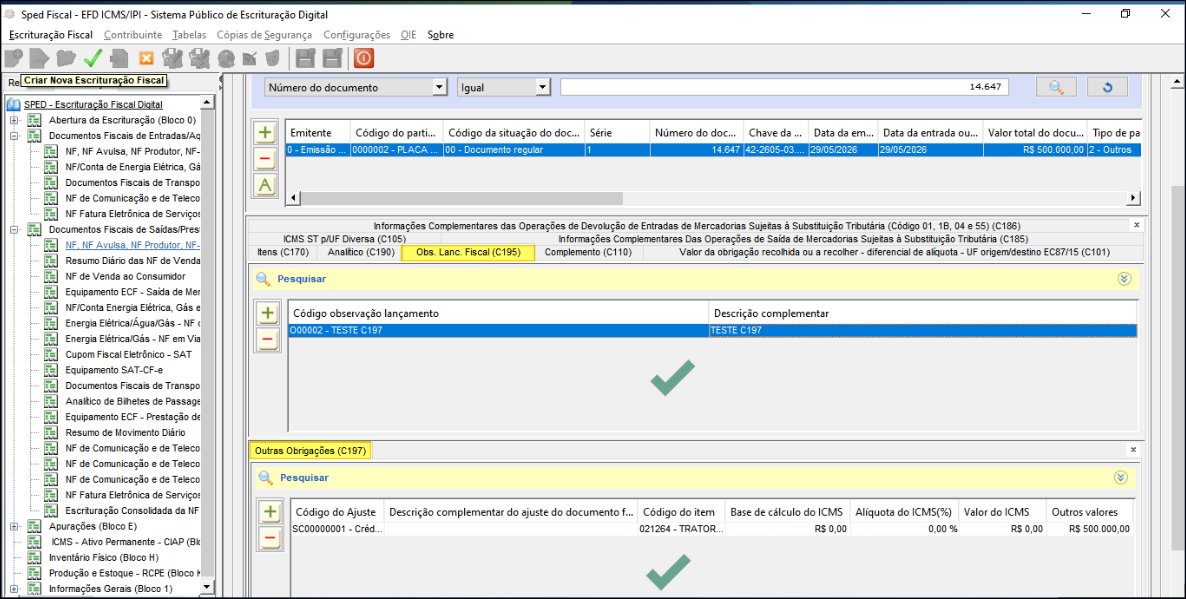Close the Outras Obrigações (C197) panel
1186x599 pixels.
pyautogui.click(x=1133, y=450)
